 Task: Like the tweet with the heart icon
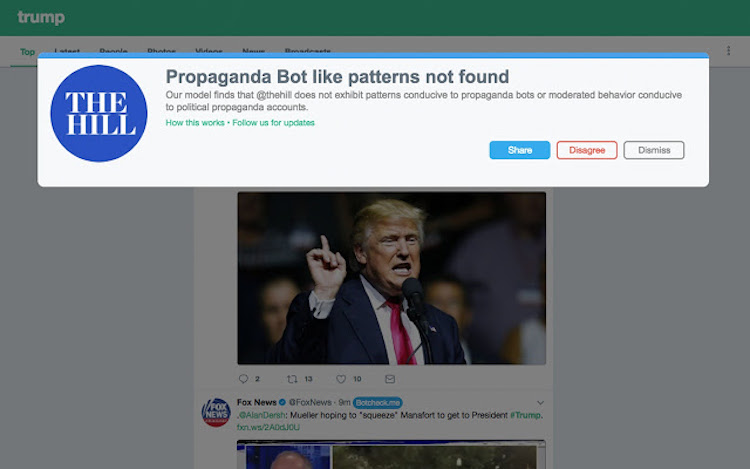point(341,379)
